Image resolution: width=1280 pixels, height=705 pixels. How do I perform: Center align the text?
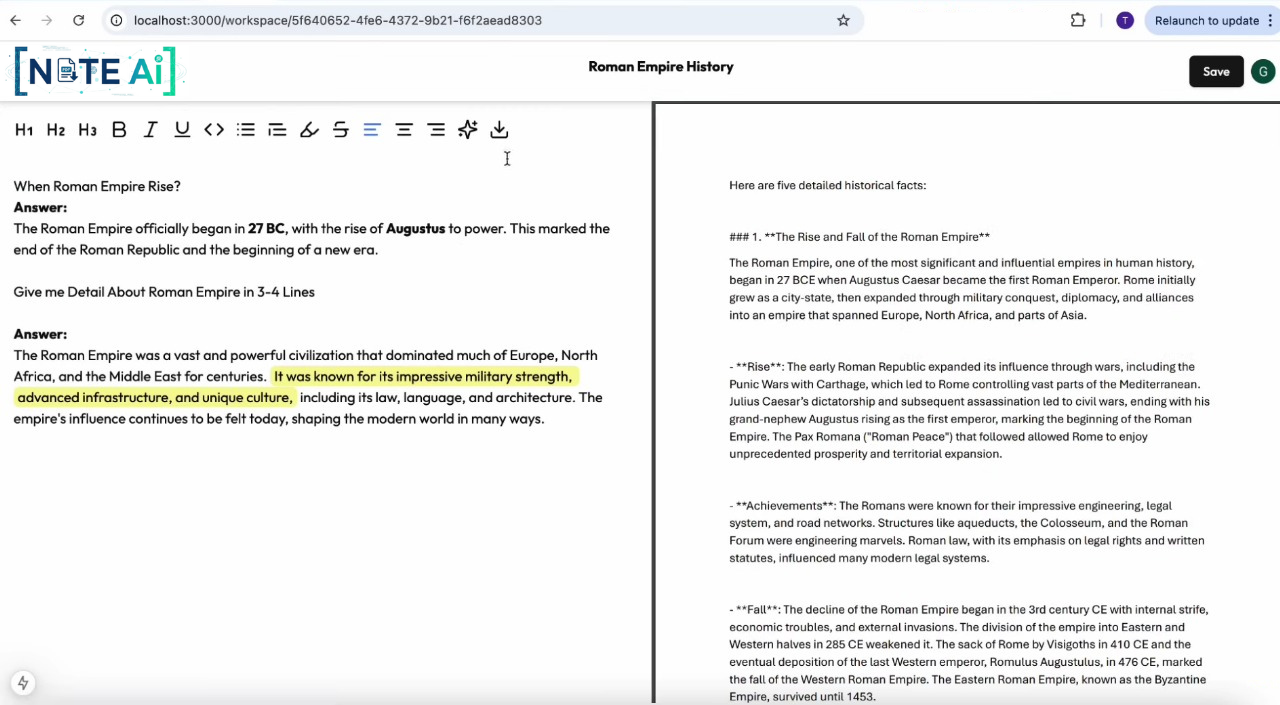coord(404,130)
